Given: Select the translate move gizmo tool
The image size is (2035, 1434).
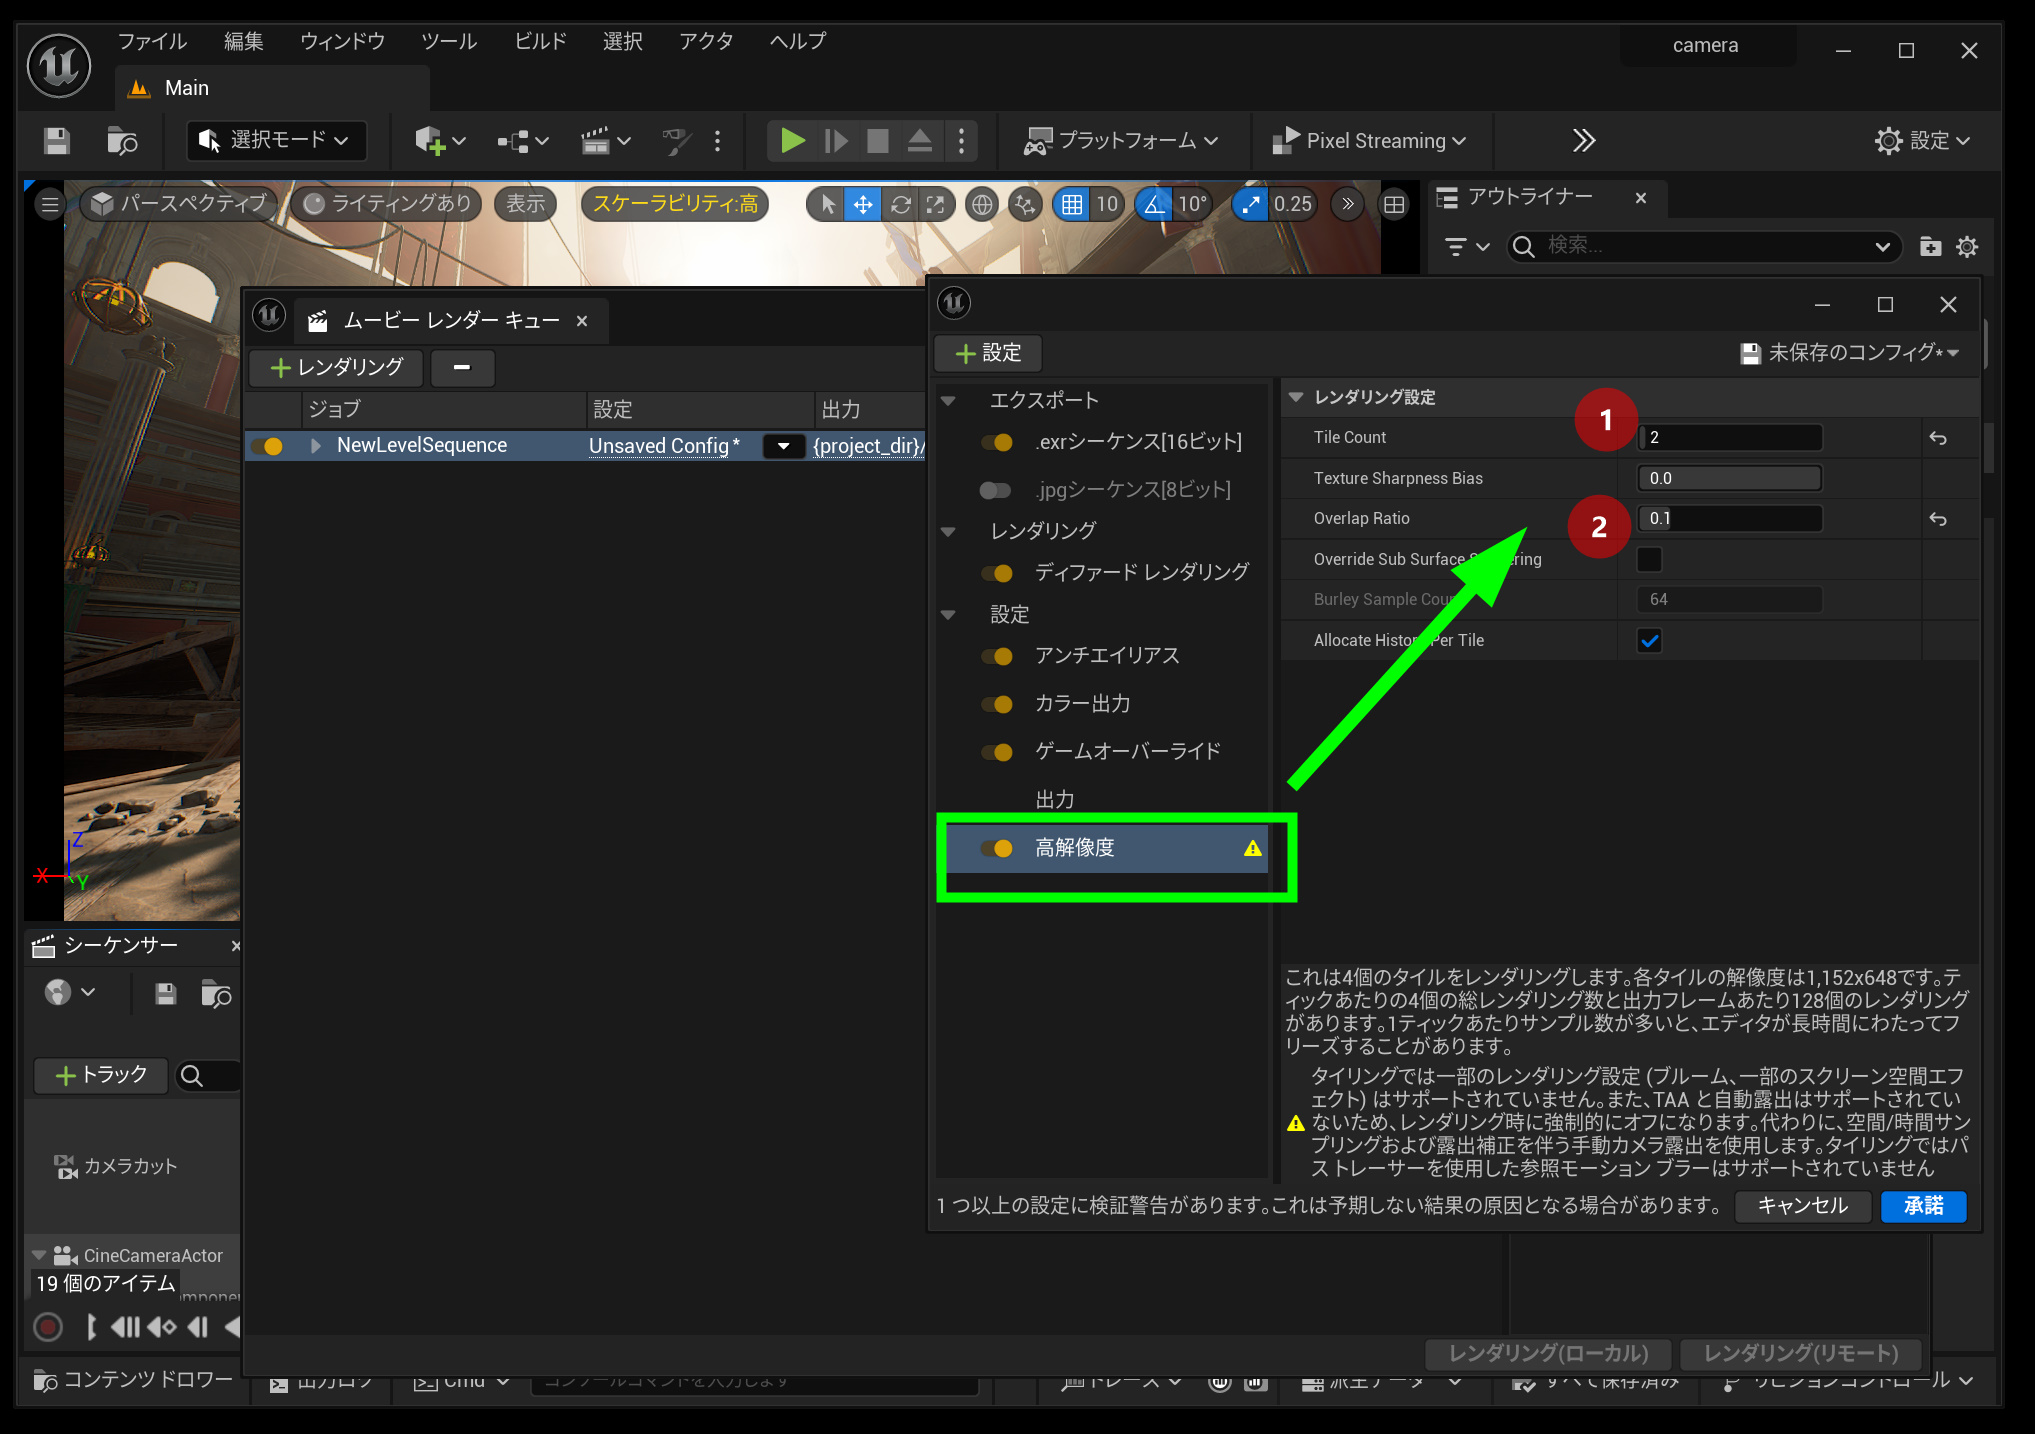Looking at the screenshot, I should click(862, 205).
